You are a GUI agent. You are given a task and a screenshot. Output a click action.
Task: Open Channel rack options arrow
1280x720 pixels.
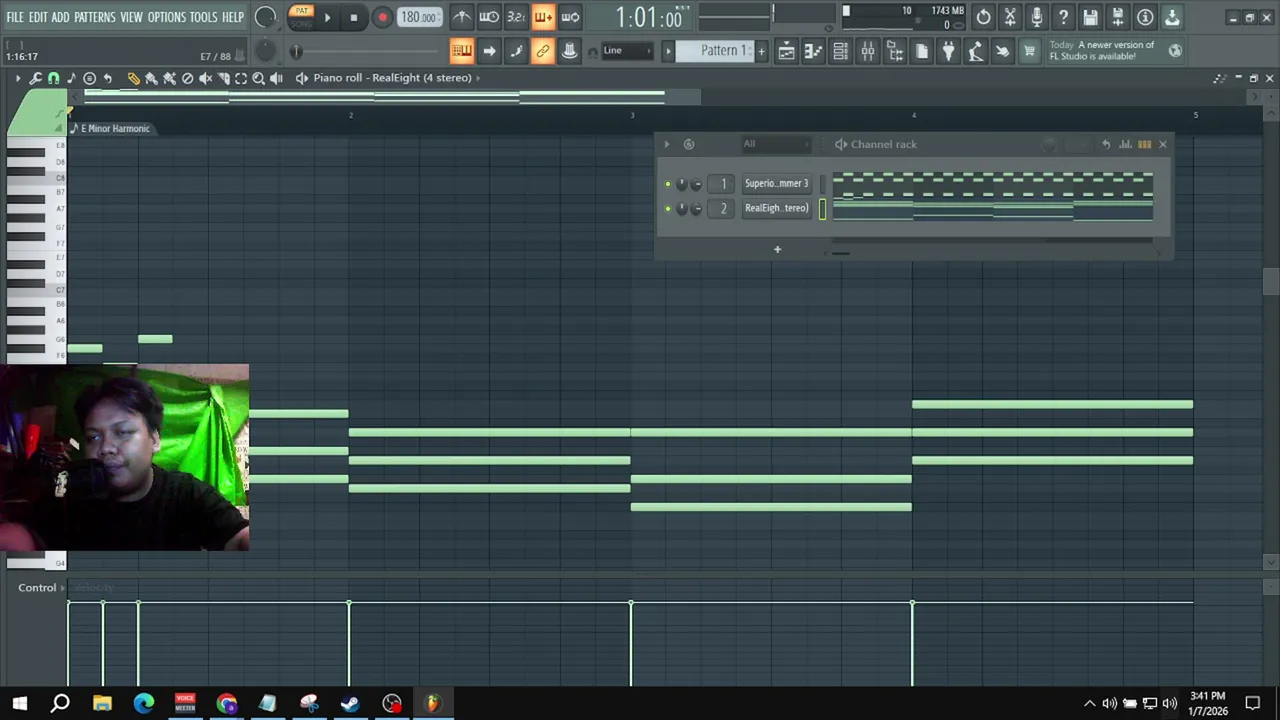coord(667,144)
